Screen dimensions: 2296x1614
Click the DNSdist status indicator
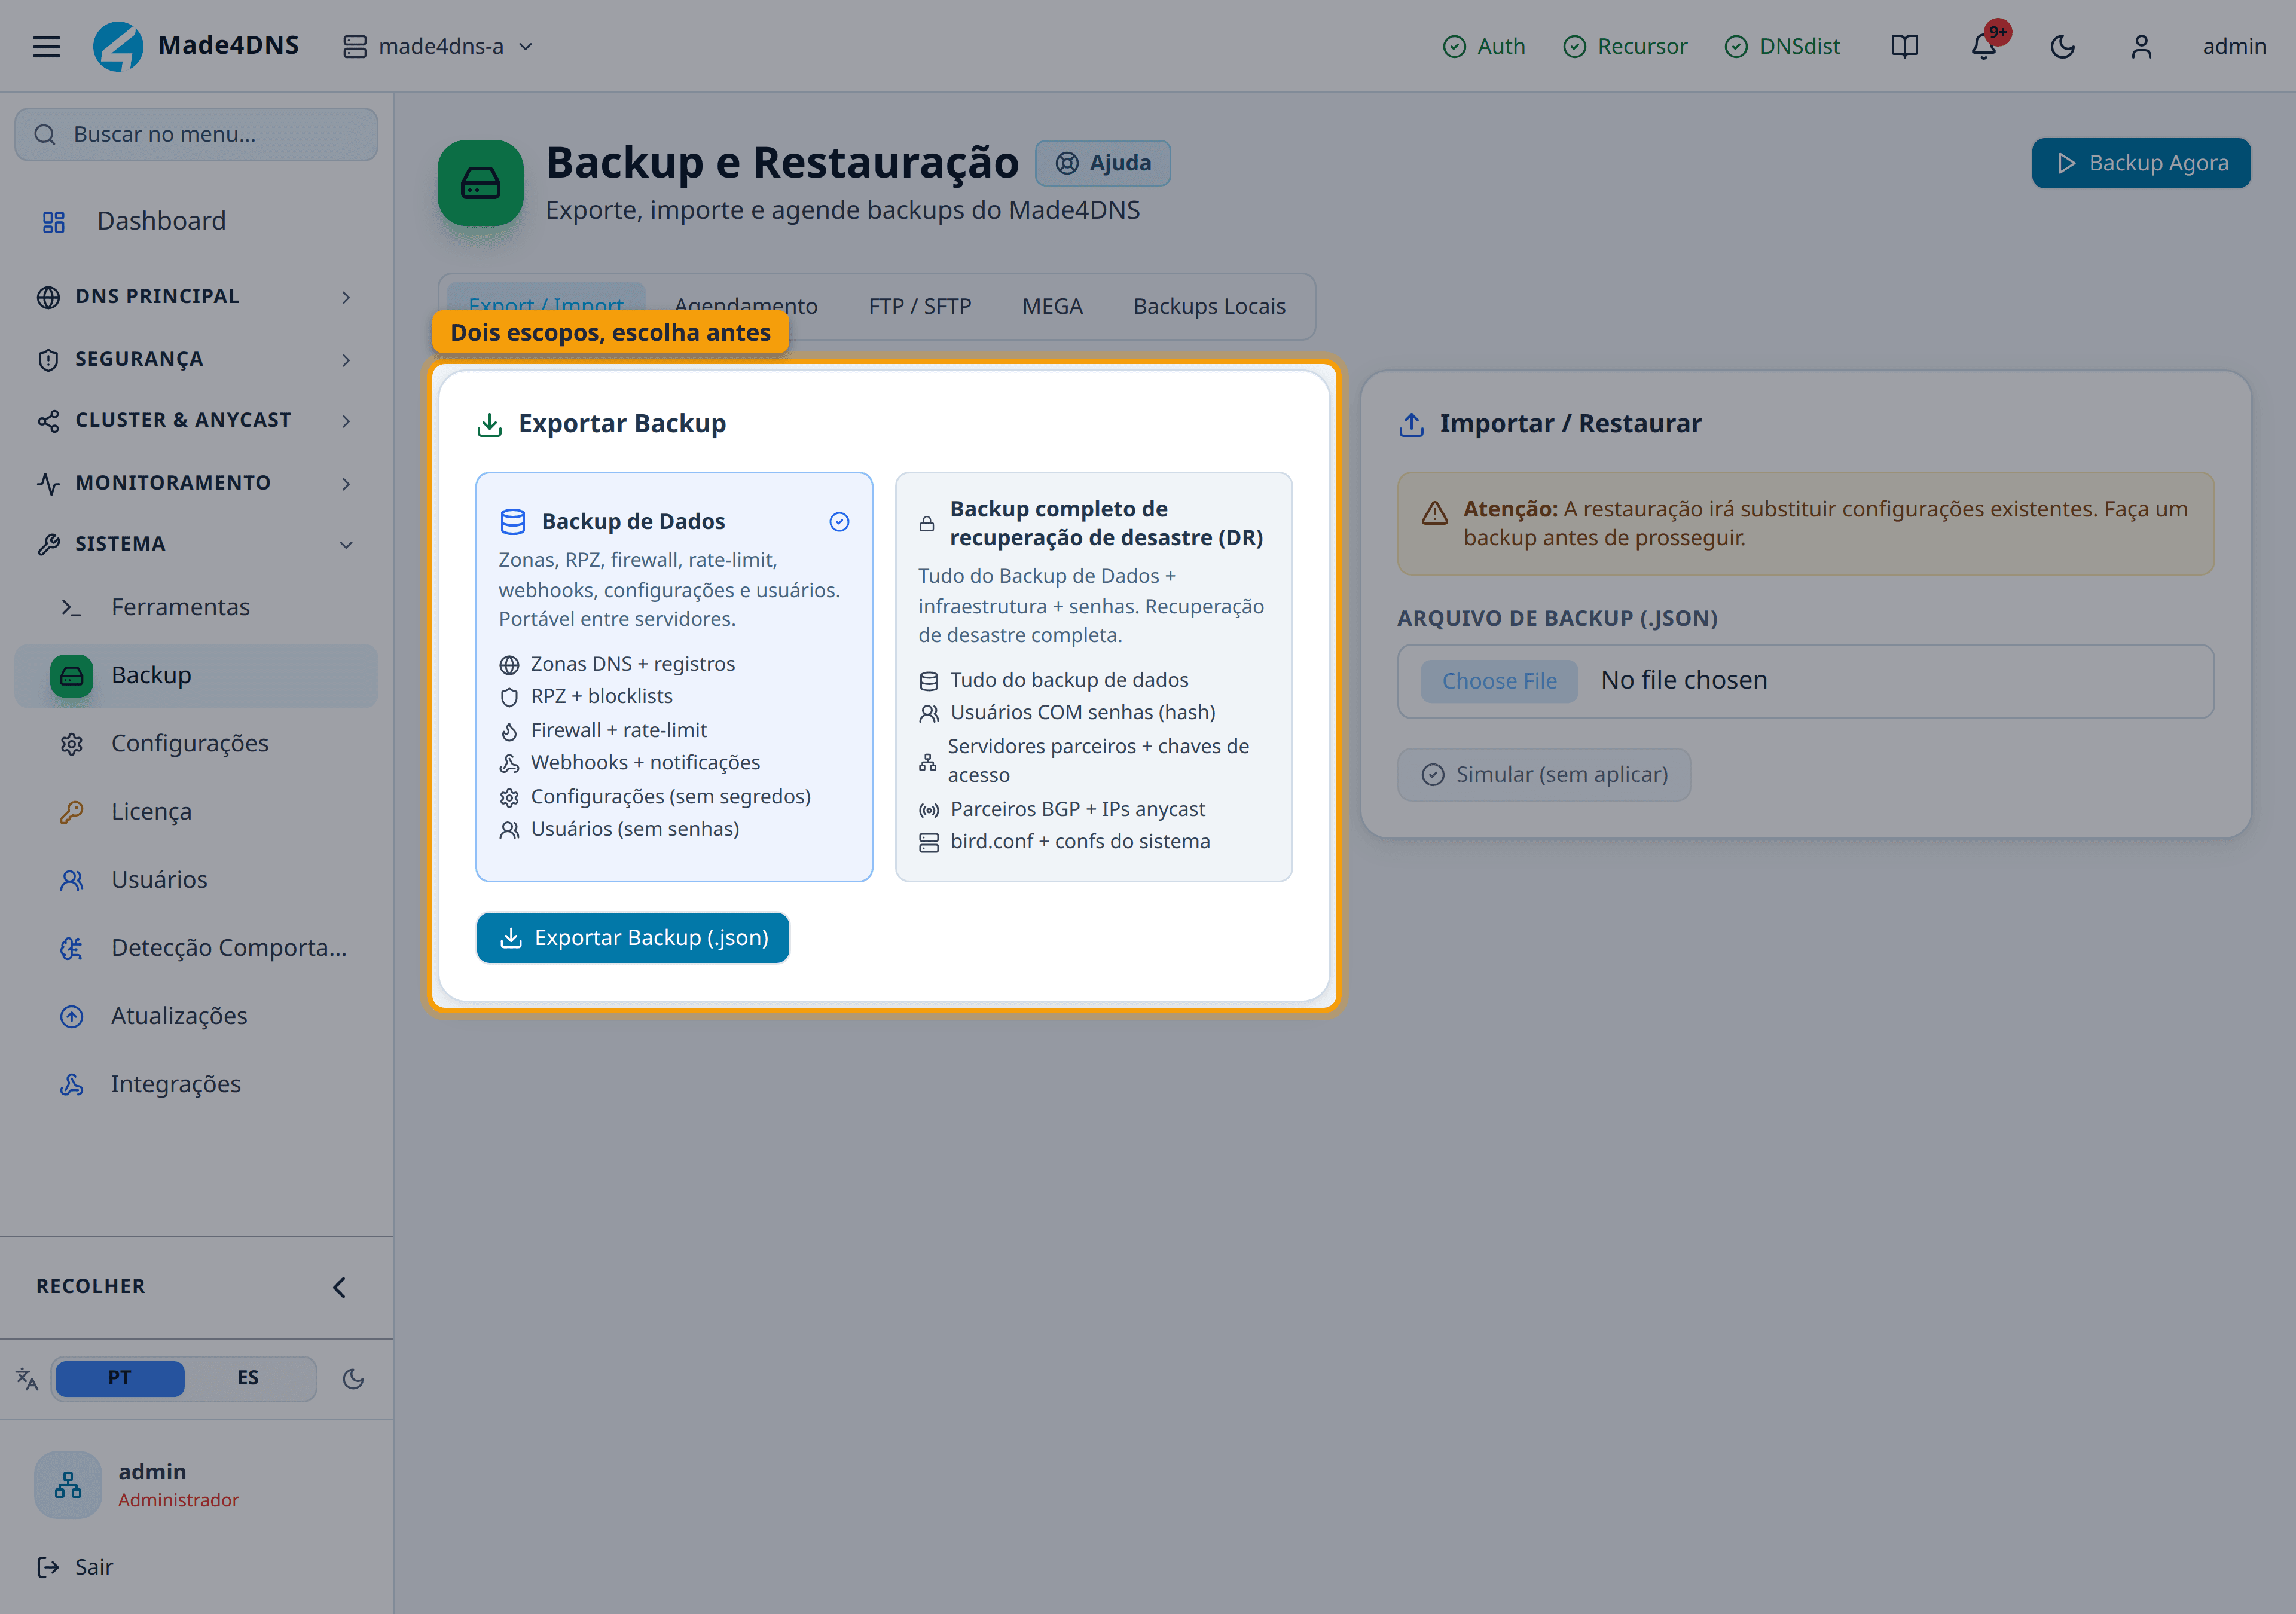1783,46
